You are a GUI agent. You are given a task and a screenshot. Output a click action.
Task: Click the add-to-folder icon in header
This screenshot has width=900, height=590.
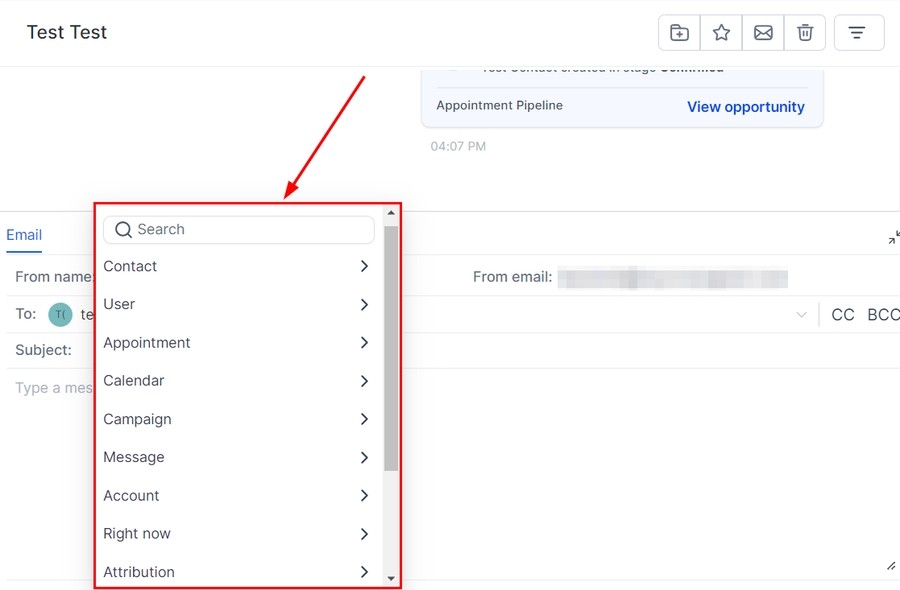pos(679,33)
